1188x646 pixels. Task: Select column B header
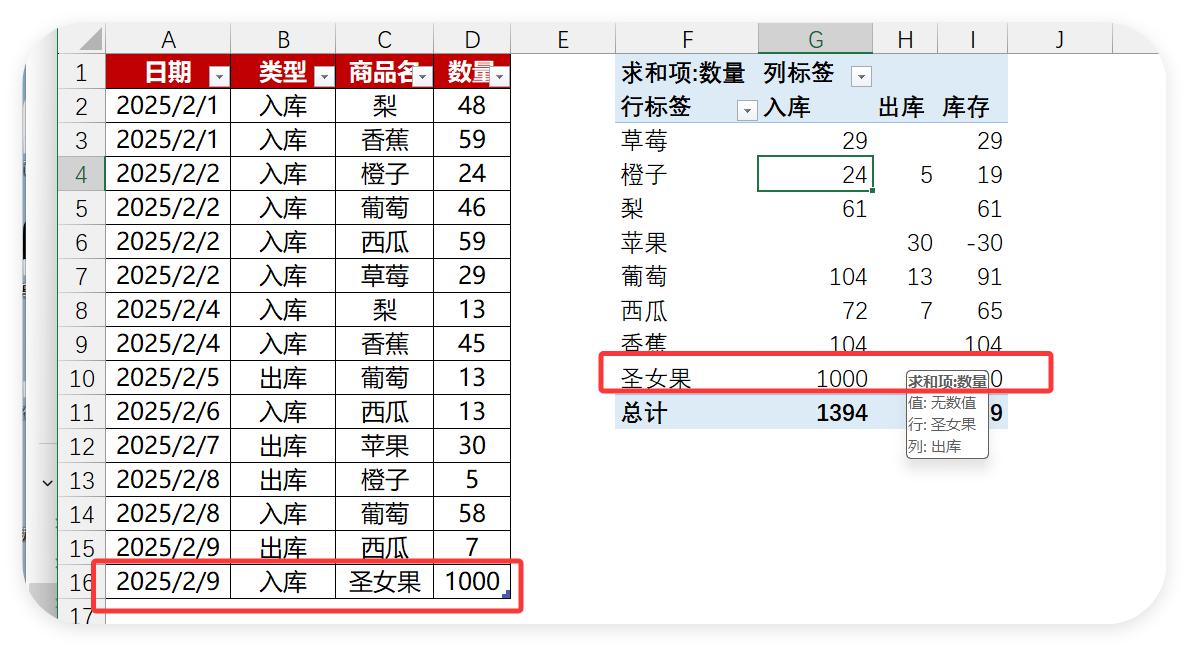coord(283,39)
